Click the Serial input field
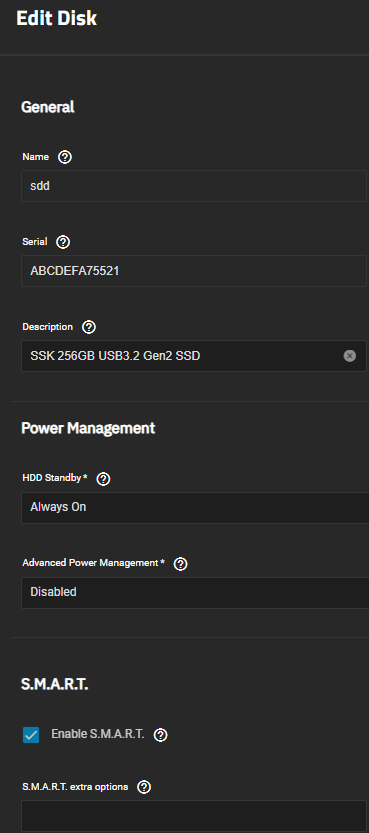369x833 pixels. pyautogui.click(x=194, y=271)
